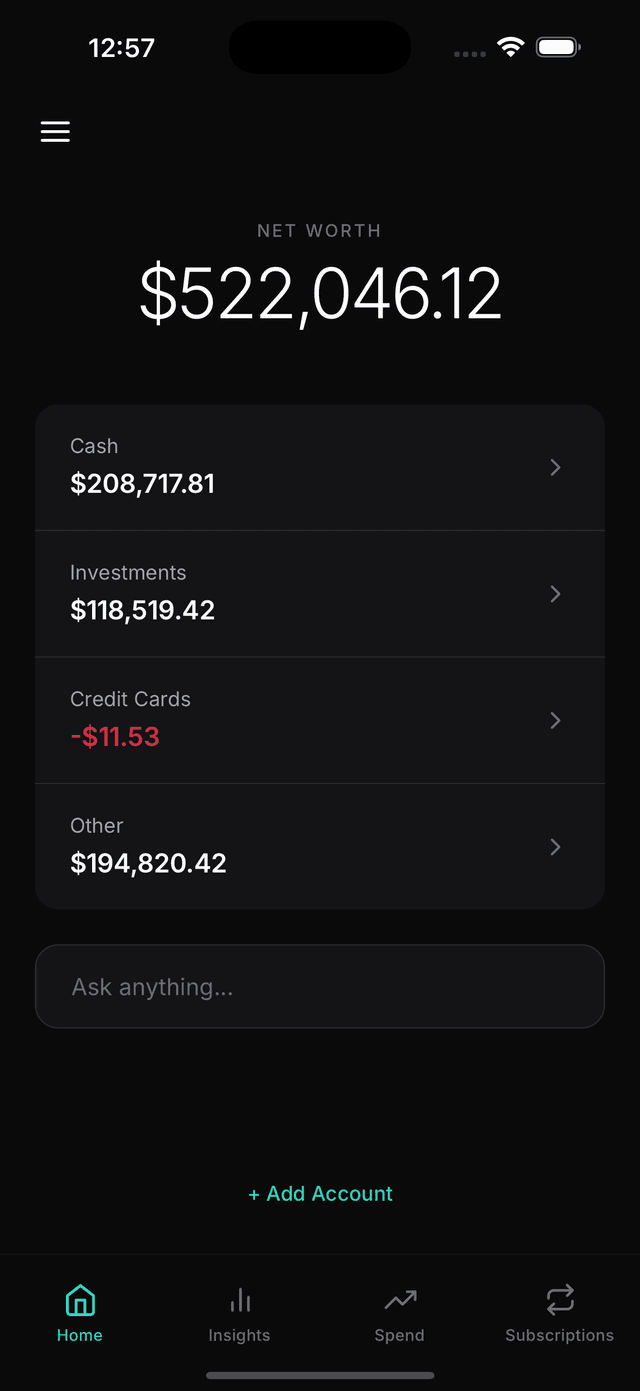Viewport: 640px width, 1391px height.
Task: Switch to the Subscriptions tab label
Action: pos(559,1336)
